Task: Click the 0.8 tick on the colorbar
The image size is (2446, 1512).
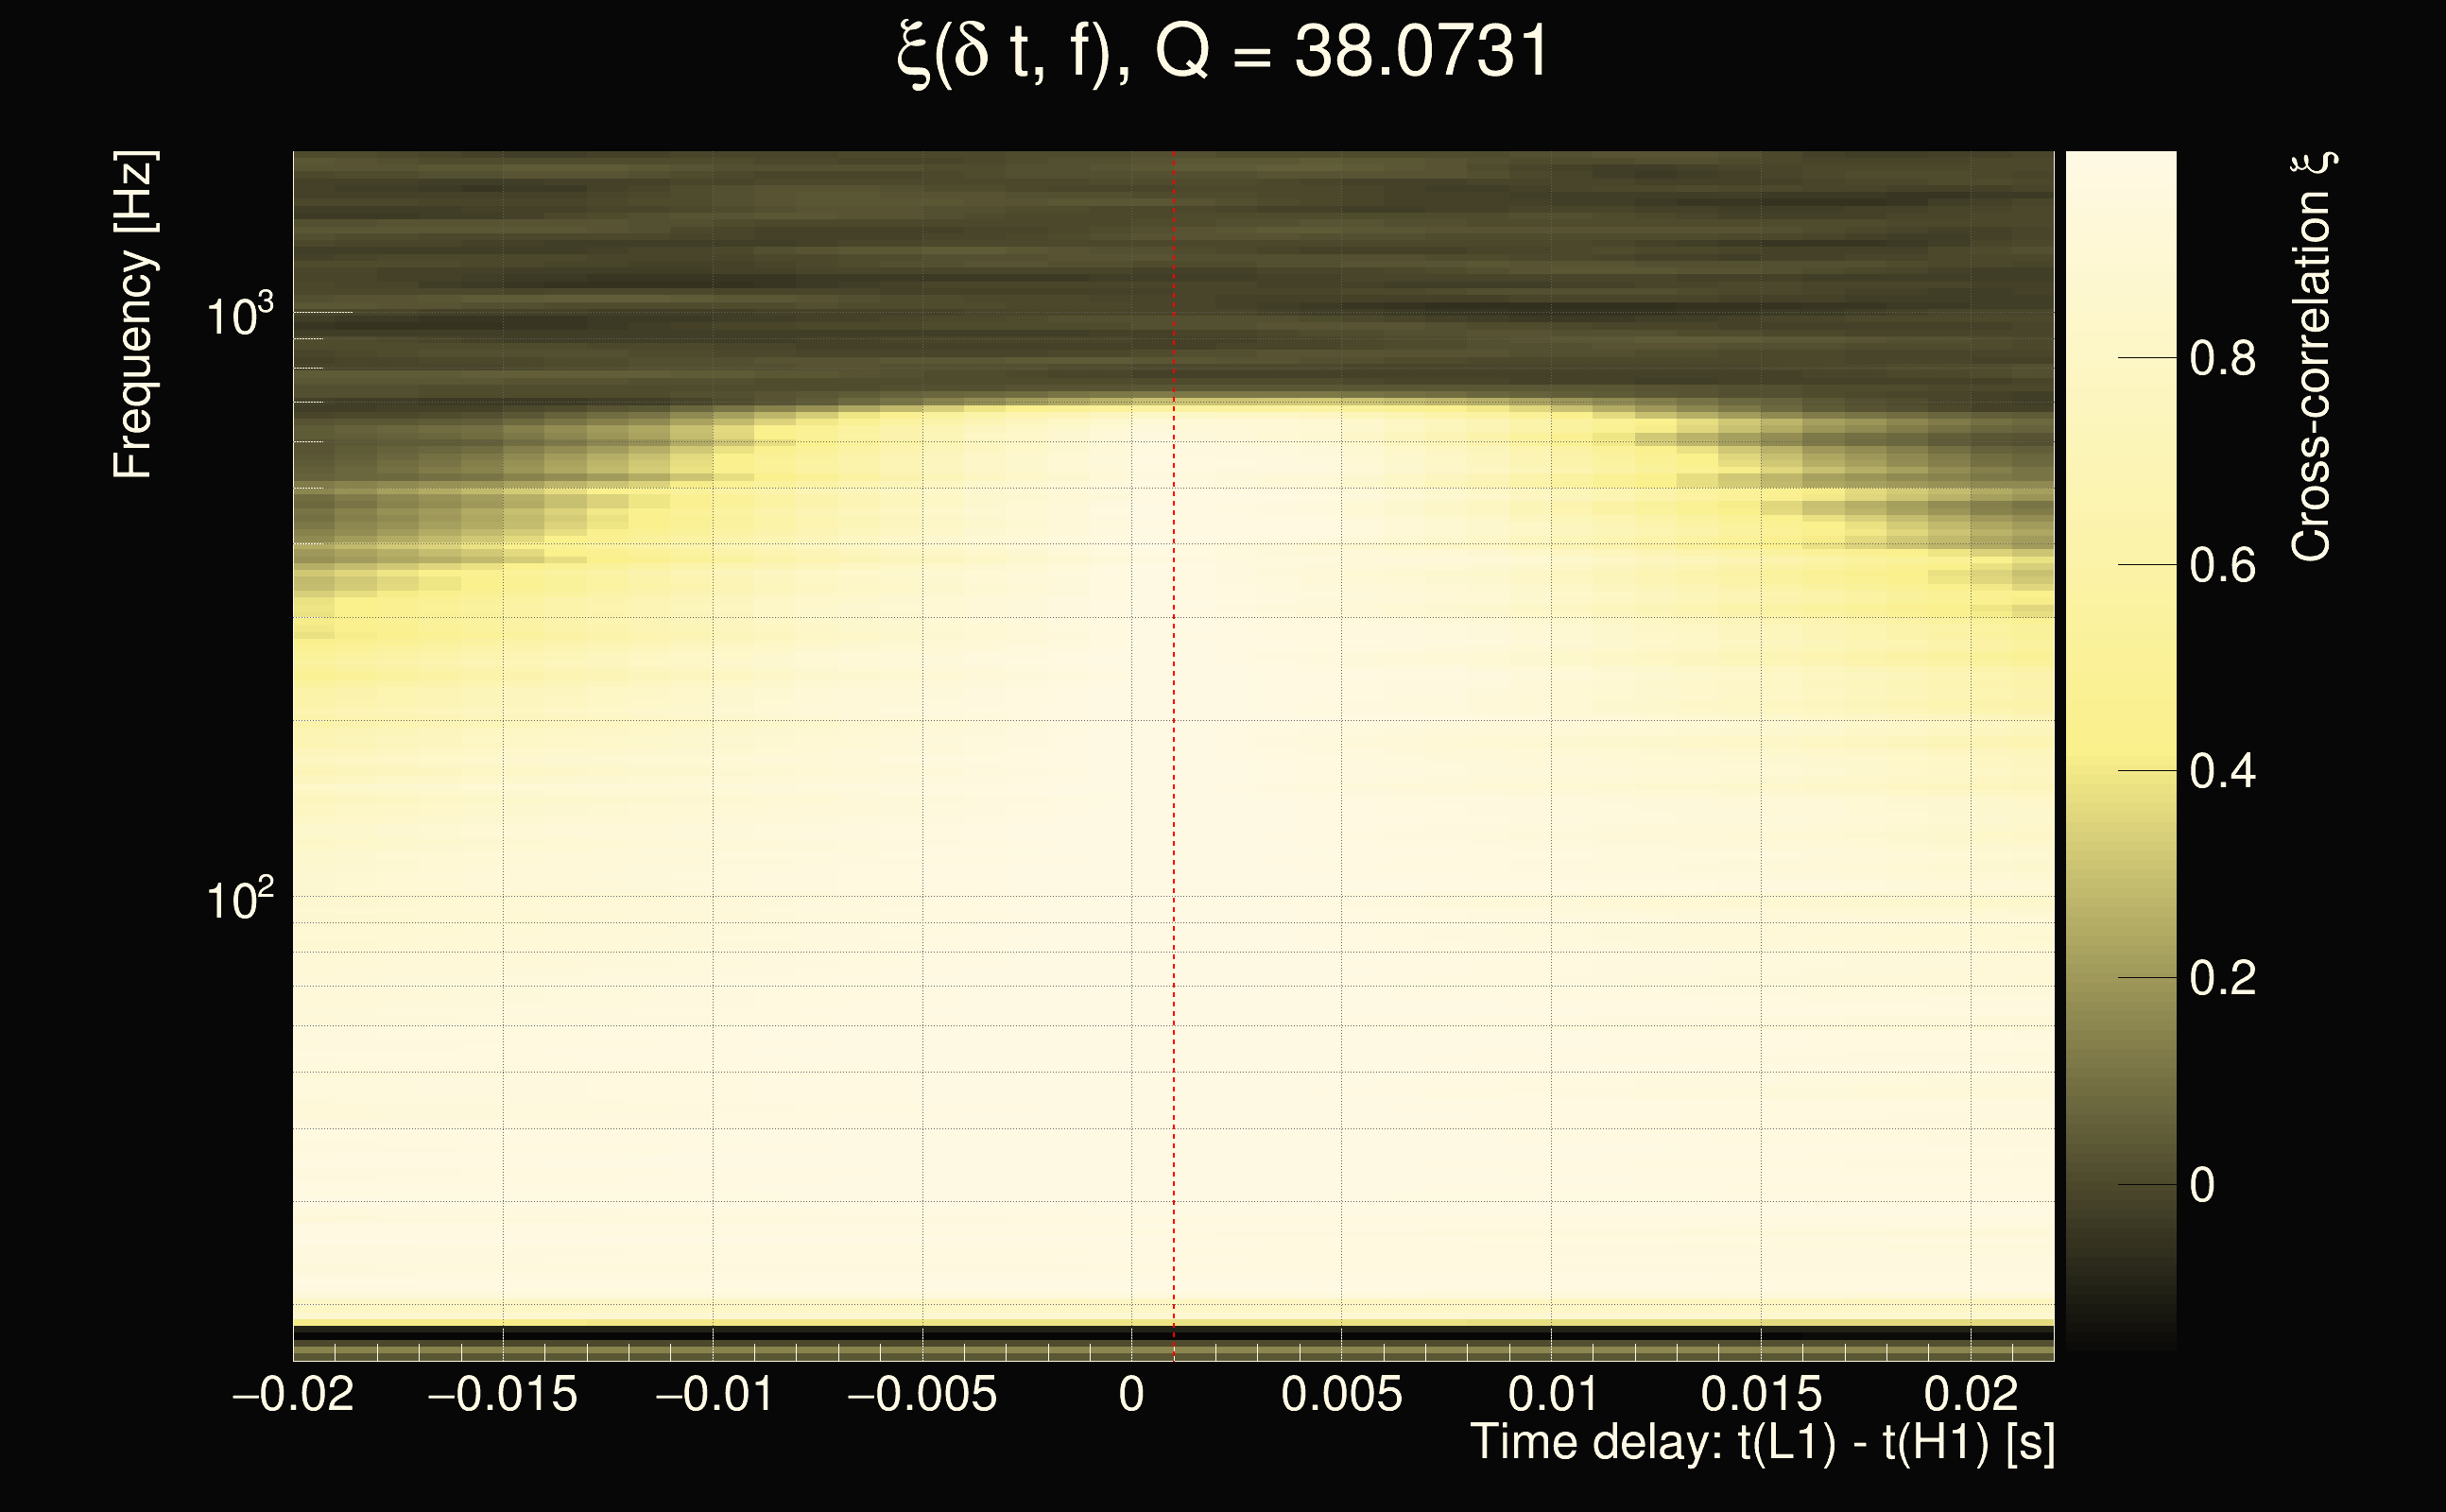Action: pos(2222,358)
